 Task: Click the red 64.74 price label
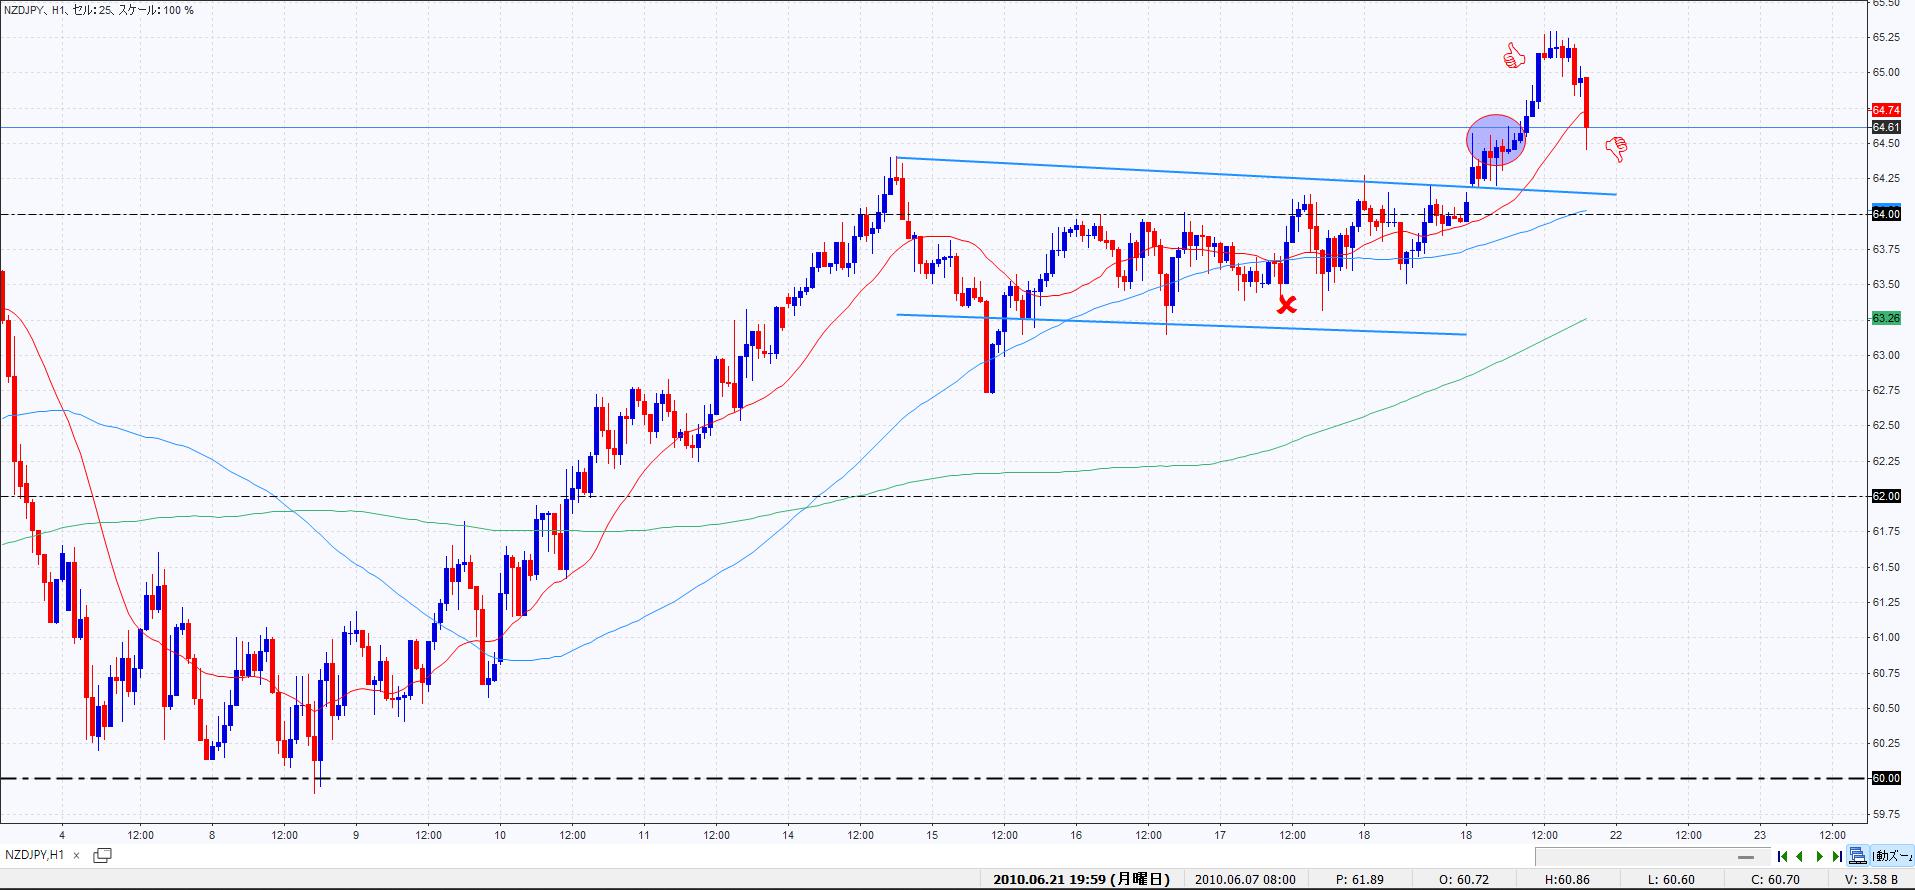tap(1885, 110)
